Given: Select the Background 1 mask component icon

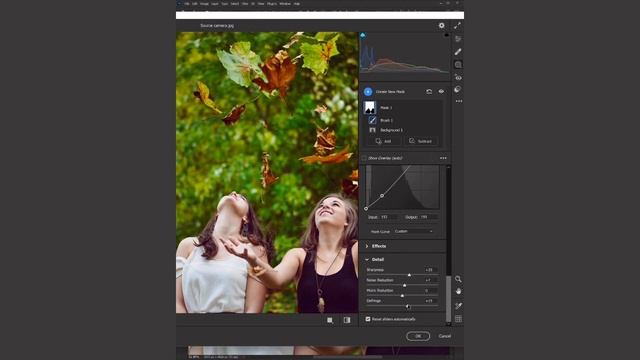Looking at the screenshot, I should pyautogui.click(x=372, y=130).
